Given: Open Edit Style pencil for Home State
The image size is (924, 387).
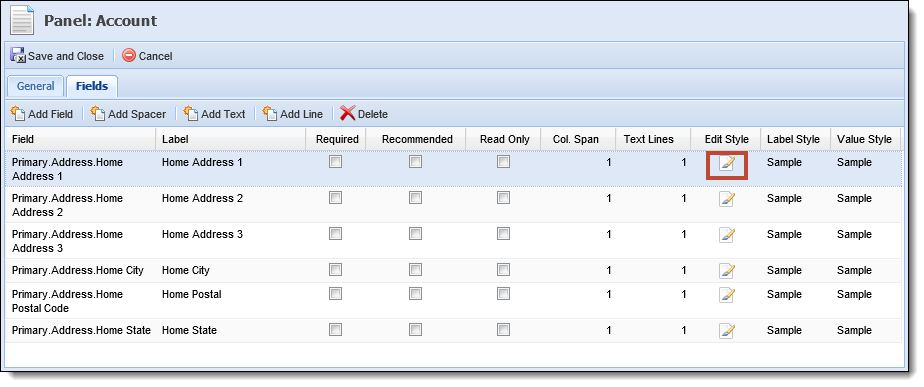Looking at the screenshot, I should (727, 331).
